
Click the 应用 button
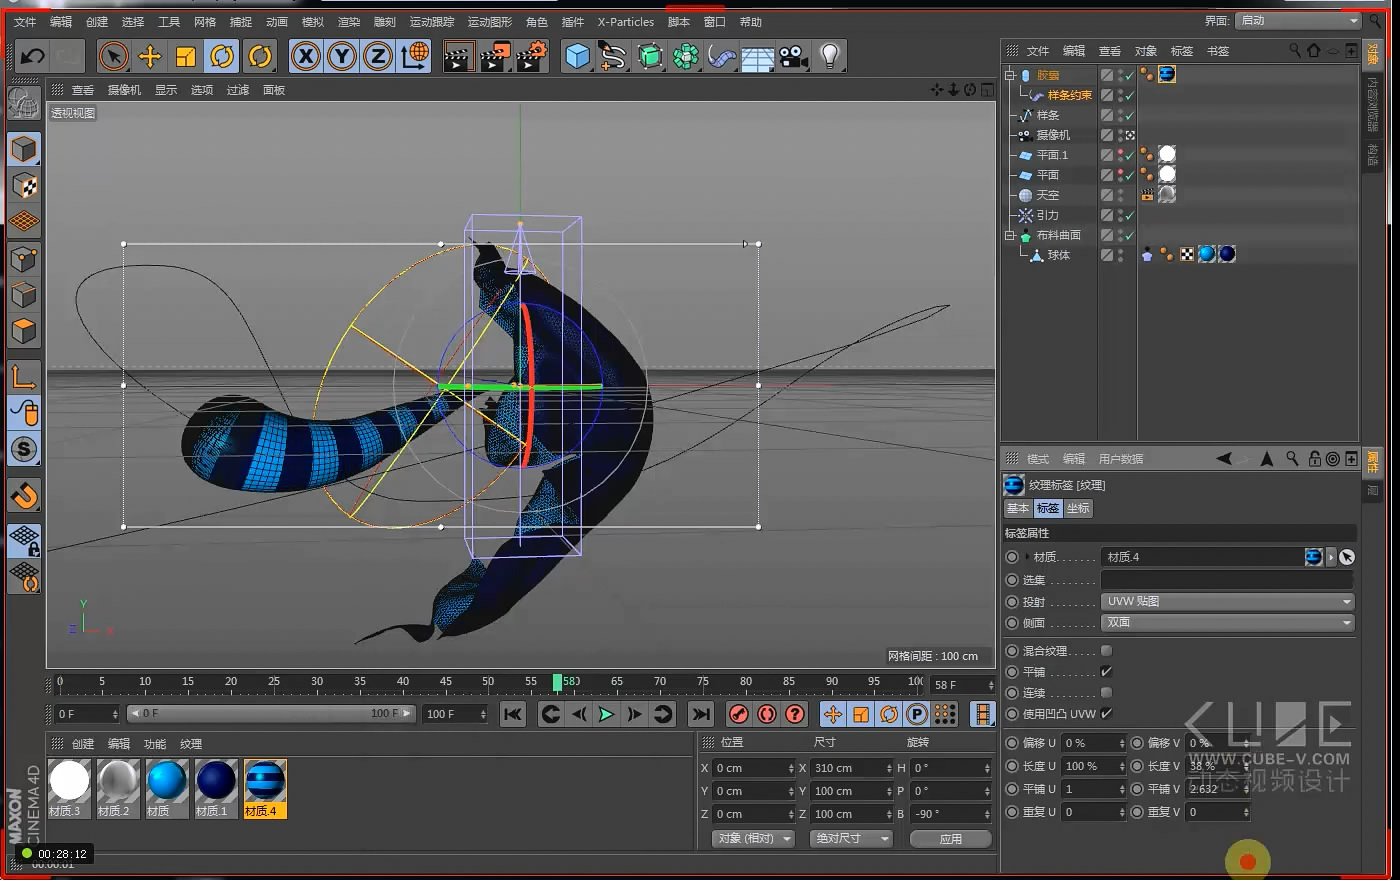[950, 839]
